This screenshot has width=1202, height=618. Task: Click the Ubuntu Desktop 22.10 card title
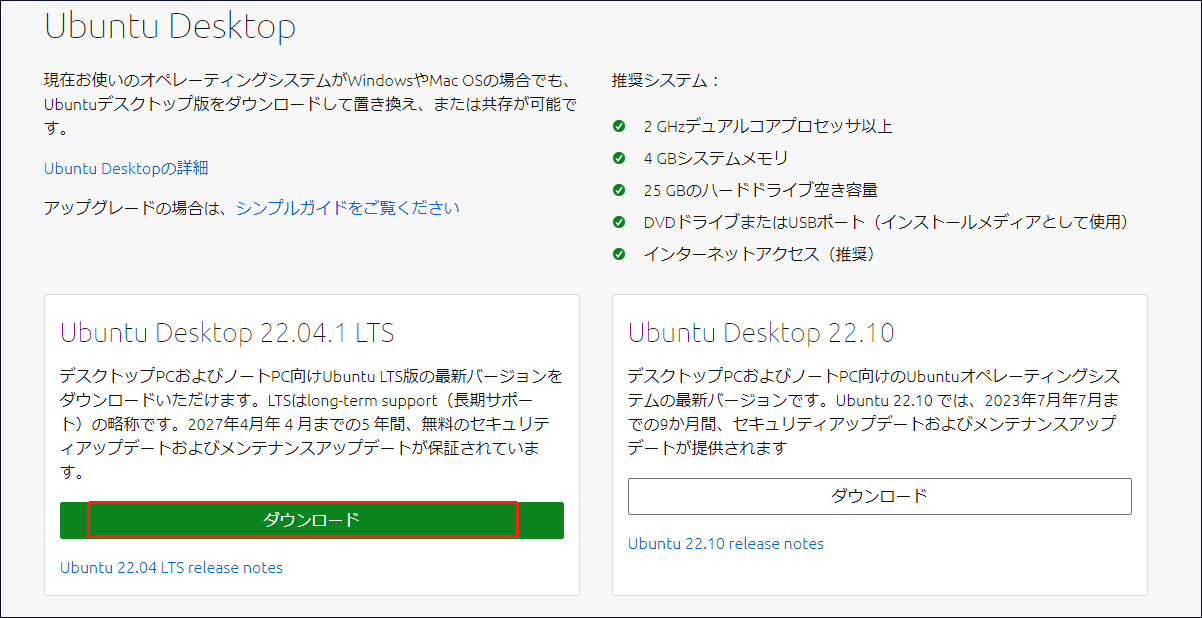761,332
